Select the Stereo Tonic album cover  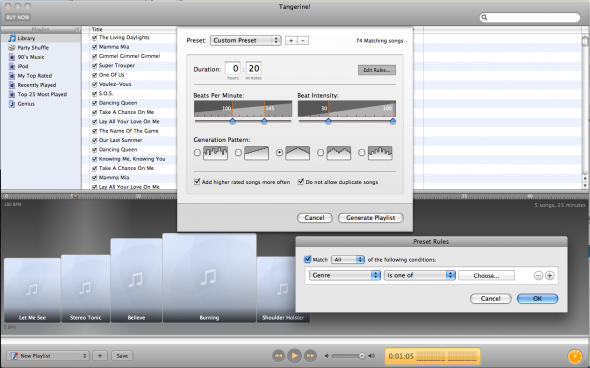(85, 289)
